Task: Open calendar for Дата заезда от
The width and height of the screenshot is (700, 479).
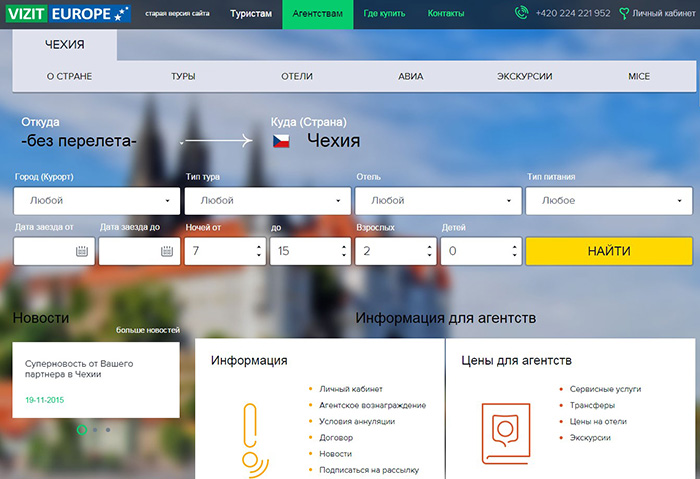Action: click(x=81, y=251)
